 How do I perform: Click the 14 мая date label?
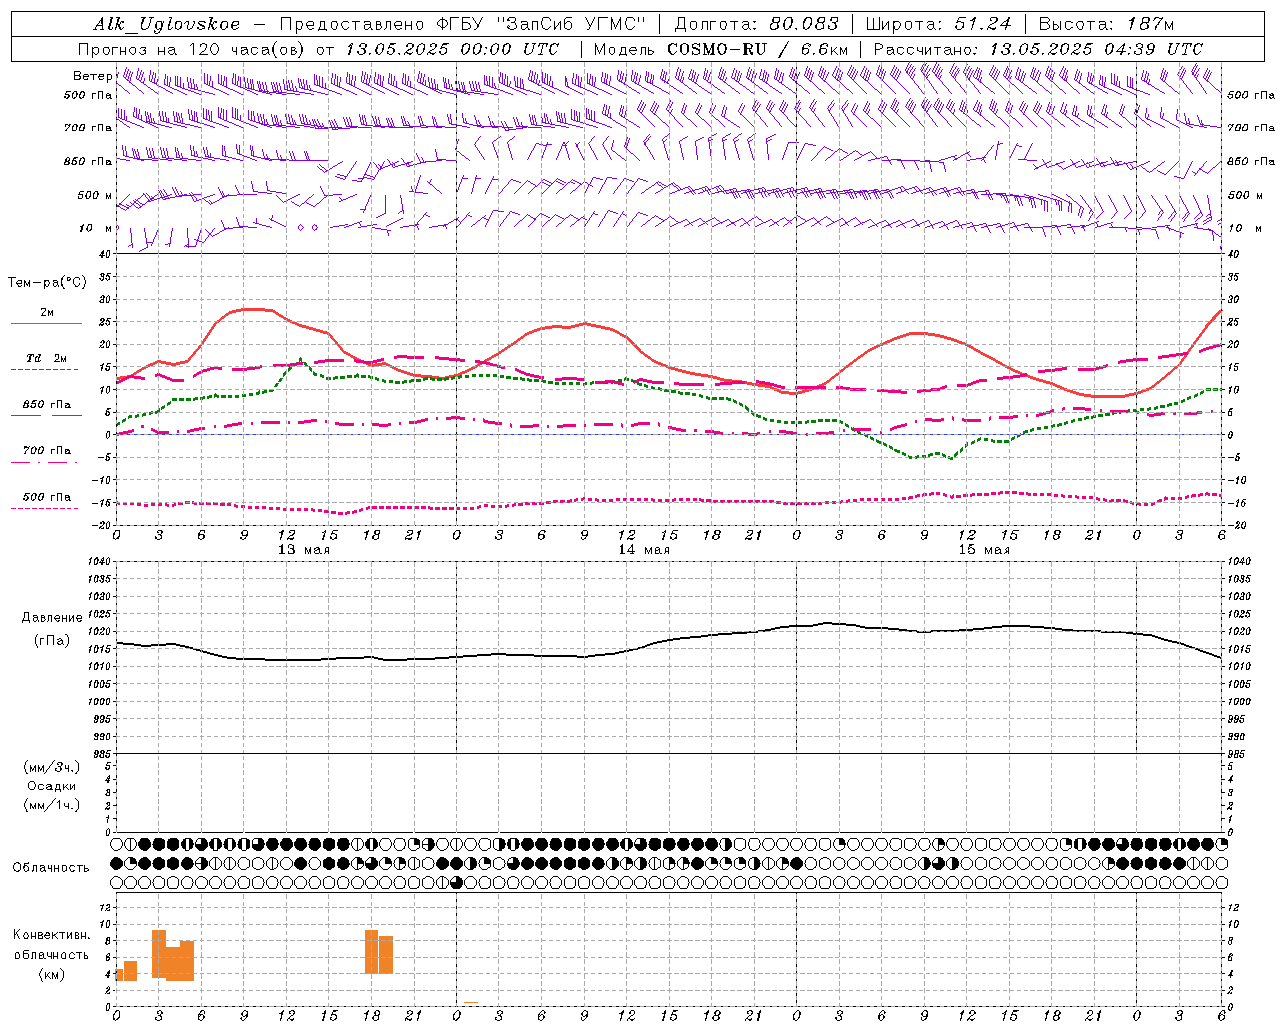643,550
